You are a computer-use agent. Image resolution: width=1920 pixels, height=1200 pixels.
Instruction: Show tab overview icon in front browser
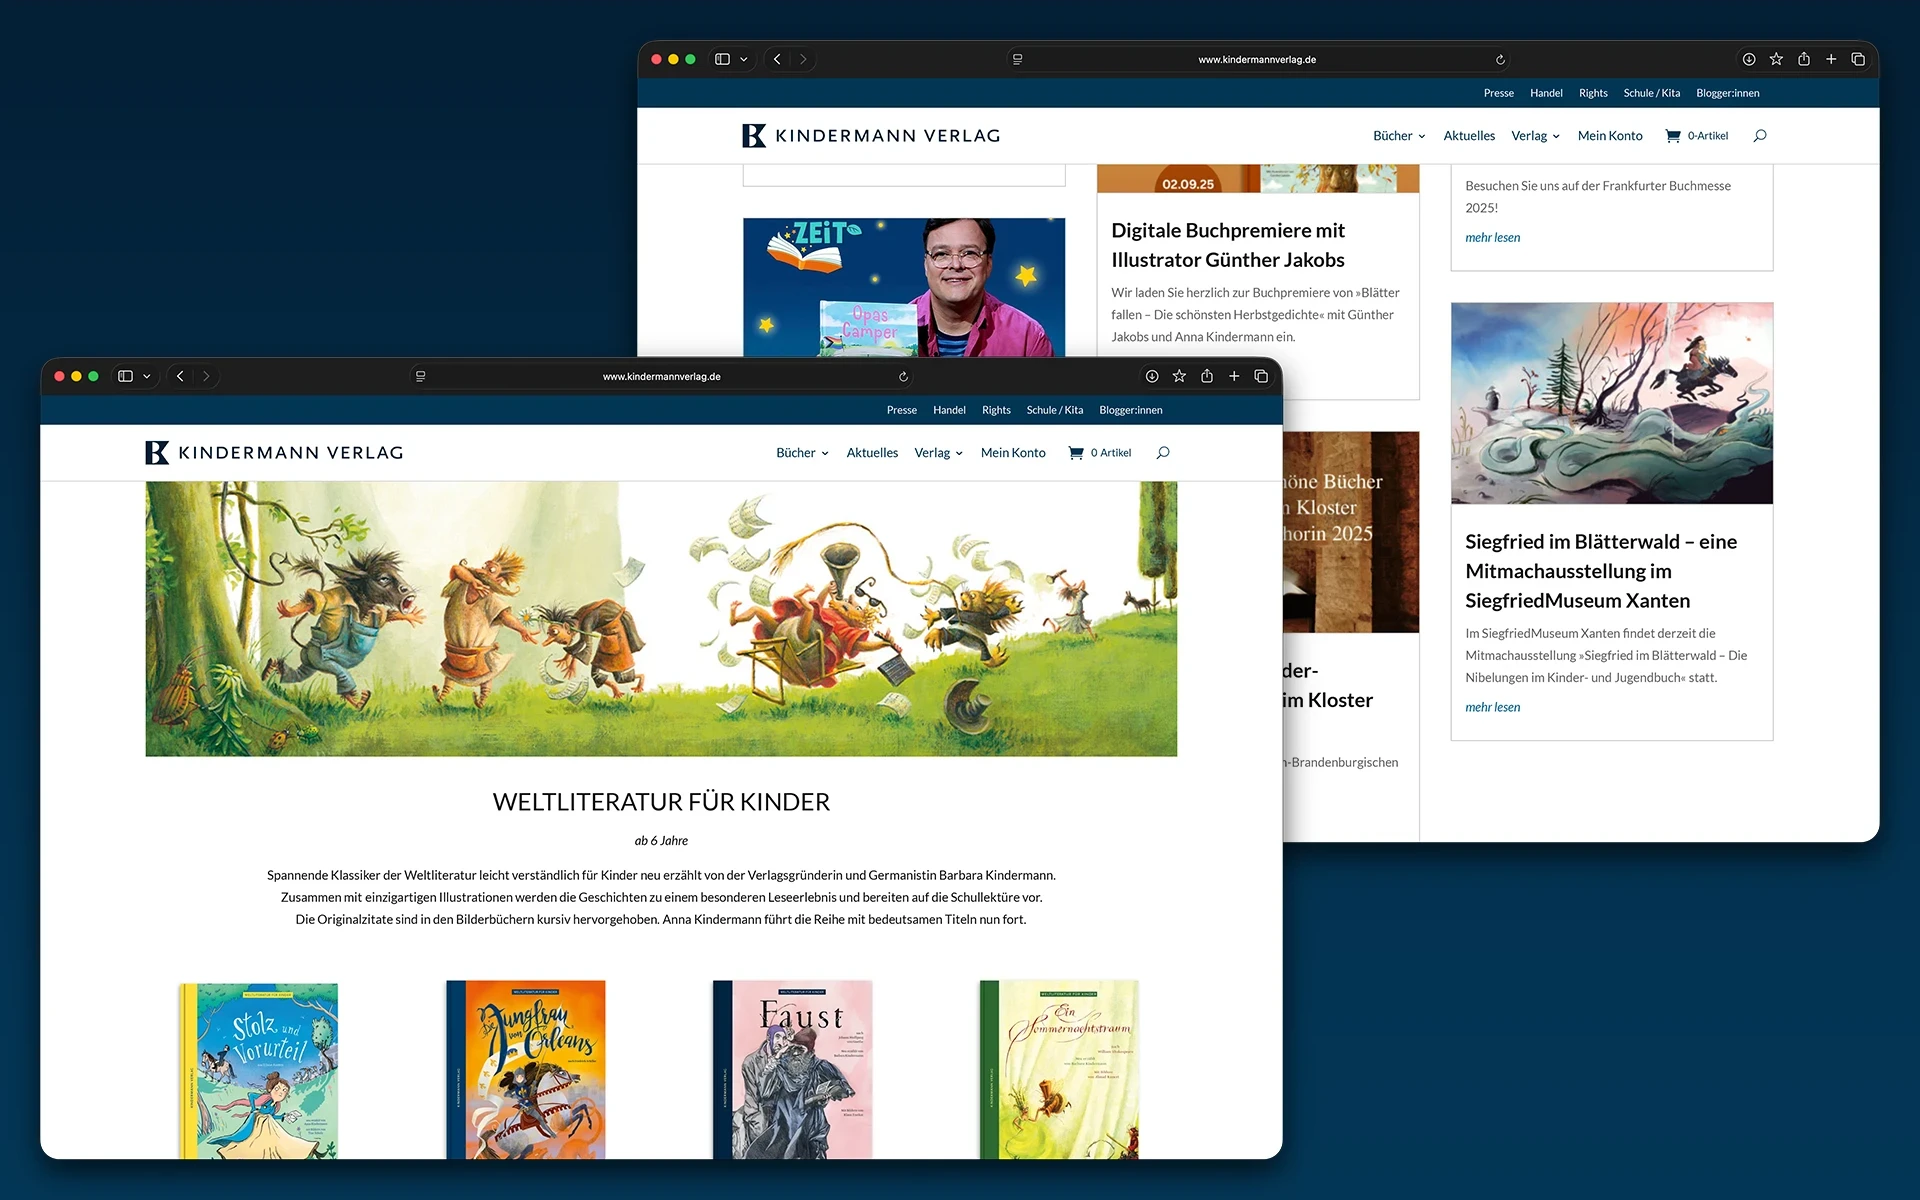click(1261, 376)
